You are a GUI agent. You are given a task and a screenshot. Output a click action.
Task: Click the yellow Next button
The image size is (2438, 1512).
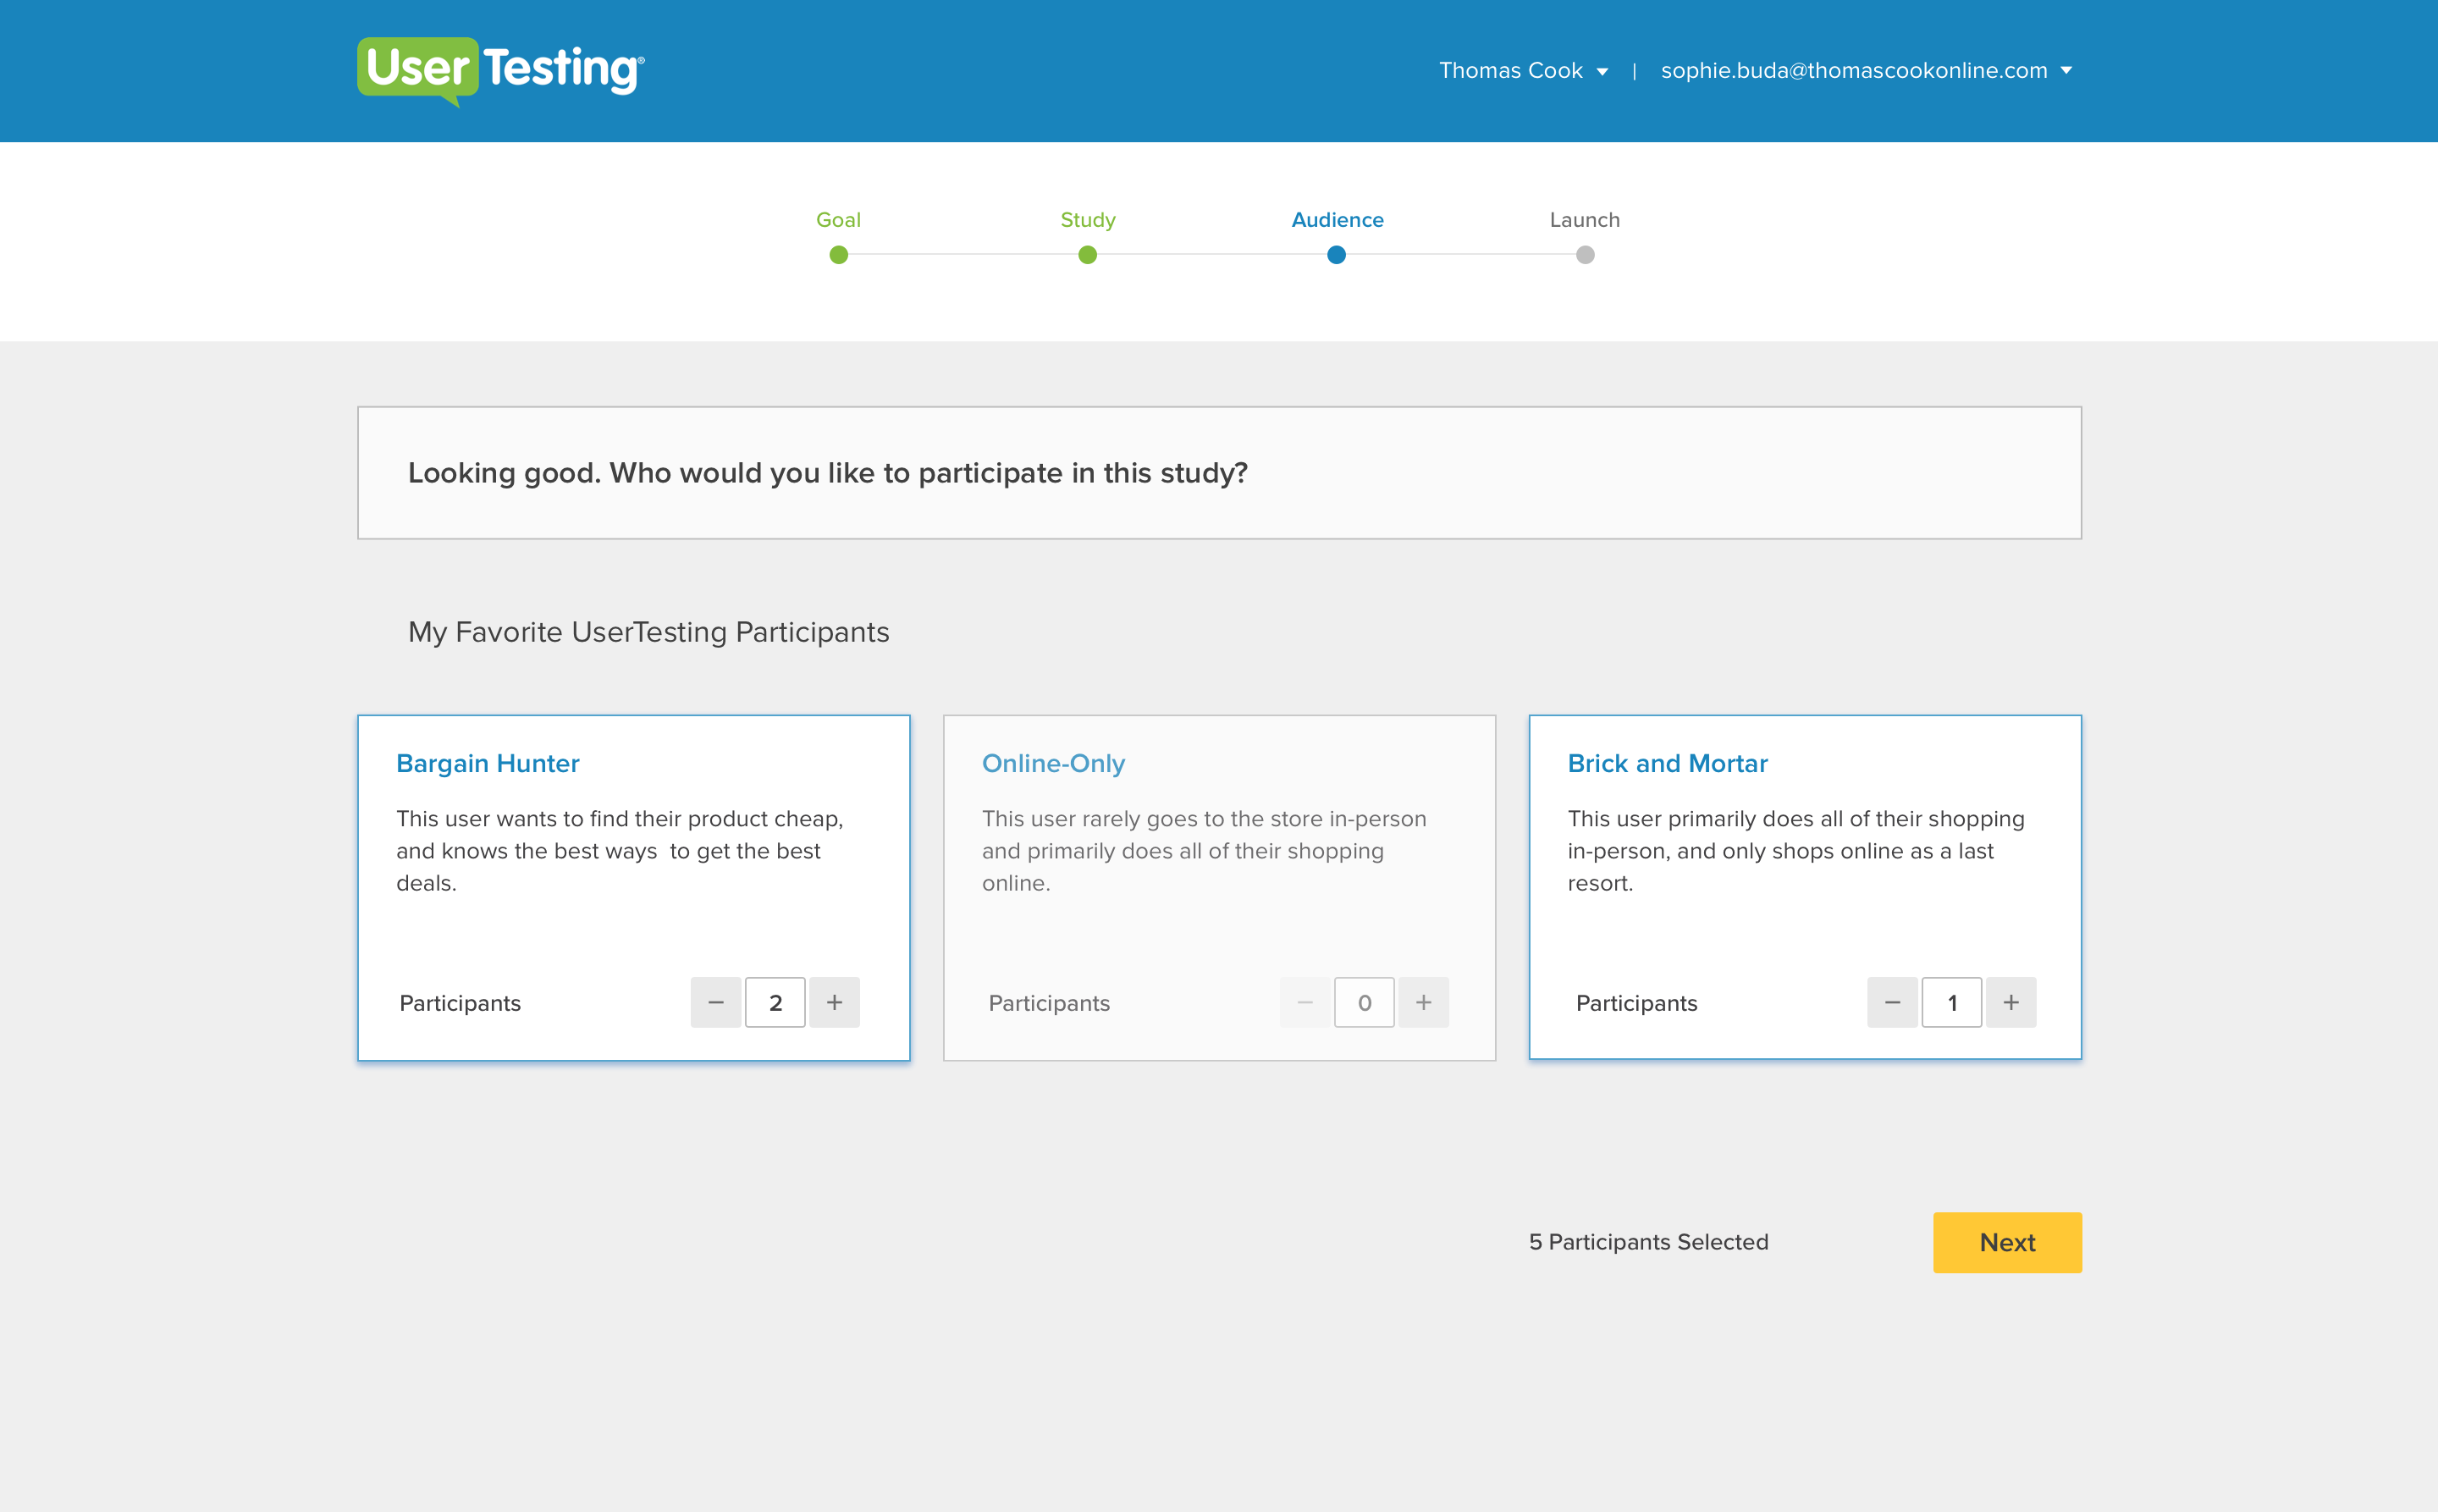(2007, 1242)
